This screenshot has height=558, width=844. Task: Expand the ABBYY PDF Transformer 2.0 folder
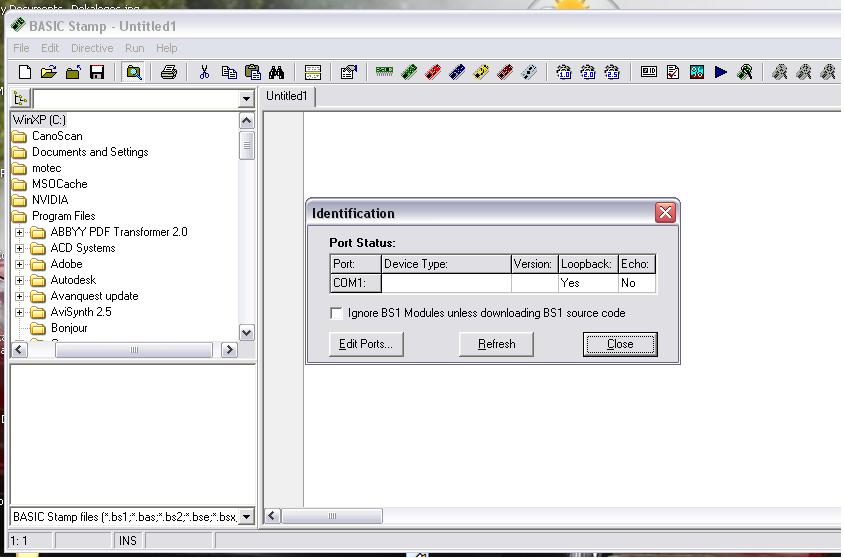[x=19, y=232]
